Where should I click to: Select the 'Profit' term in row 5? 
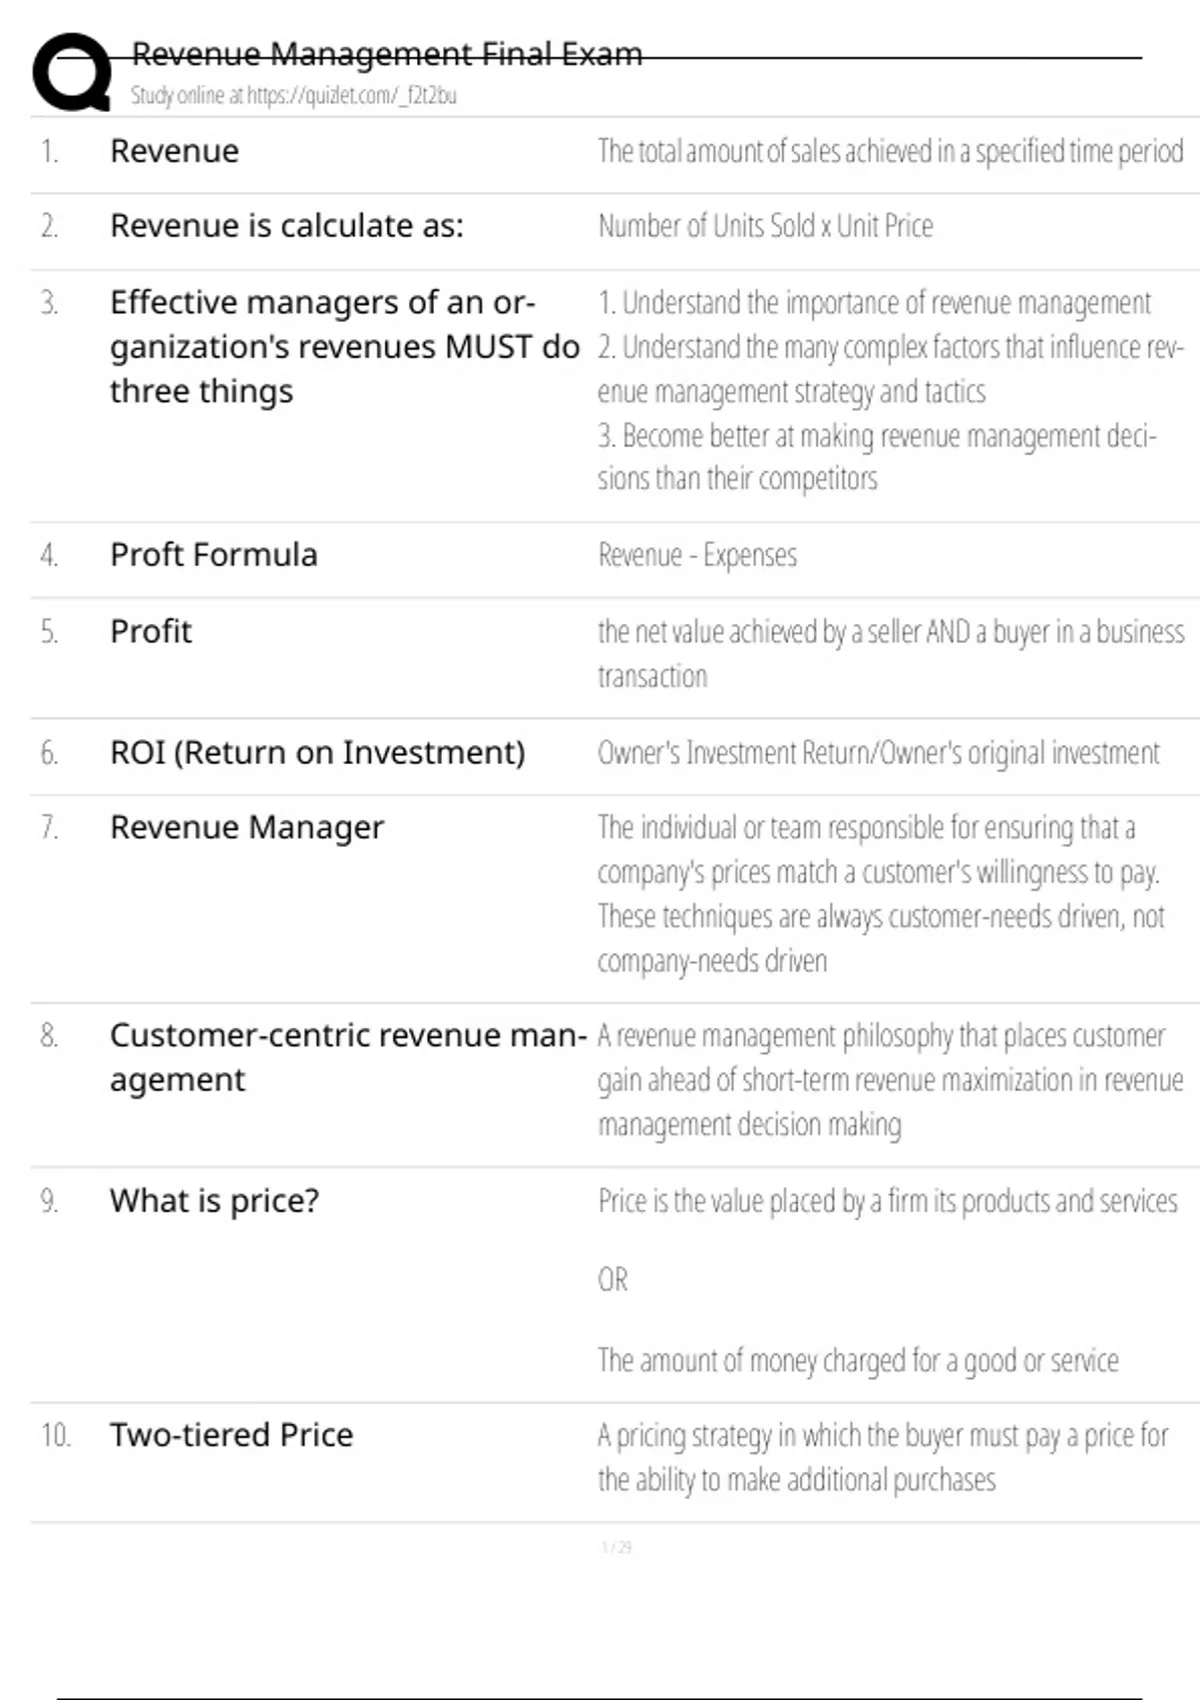coord(151,631)
